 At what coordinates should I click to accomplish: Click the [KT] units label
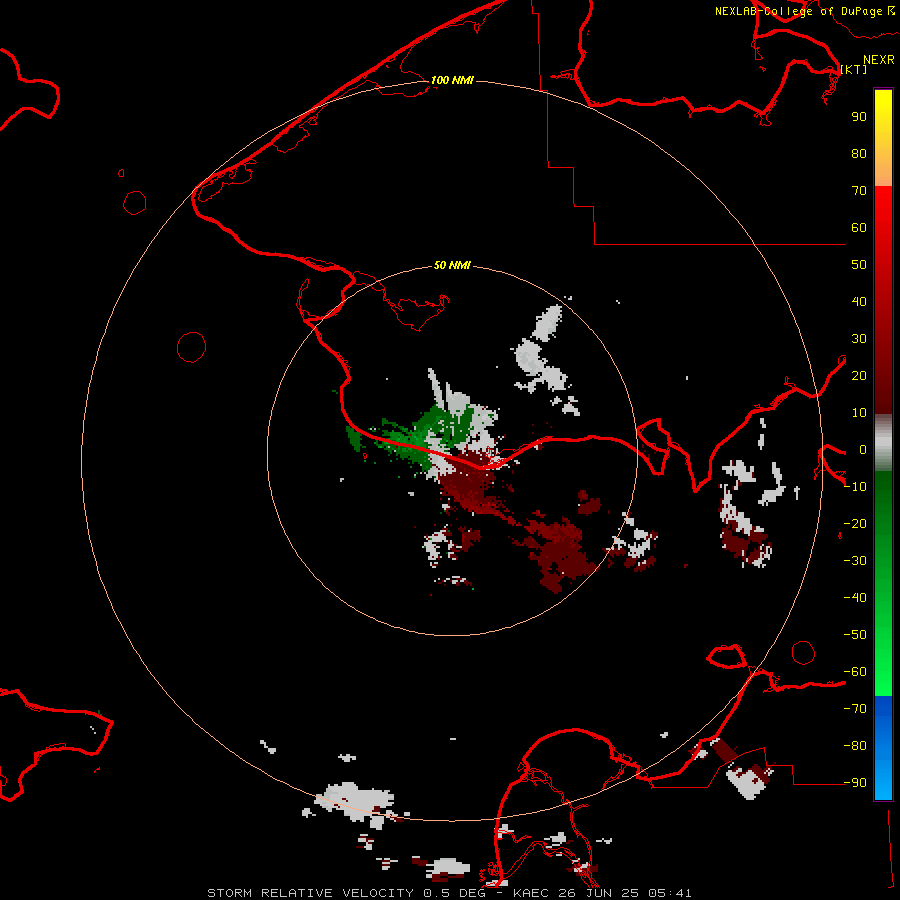pyautogui.click(x=854, y=69)
